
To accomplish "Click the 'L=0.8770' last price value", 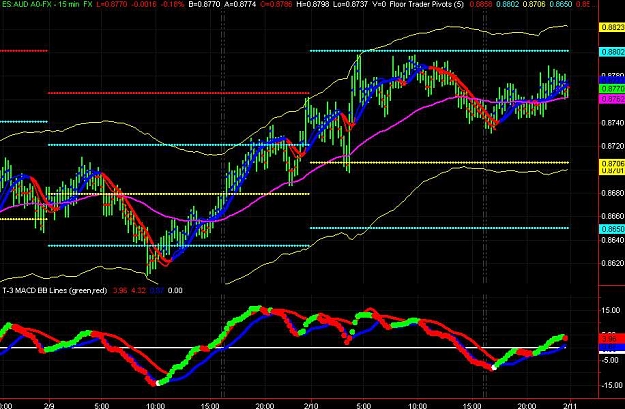I will 111,4.
